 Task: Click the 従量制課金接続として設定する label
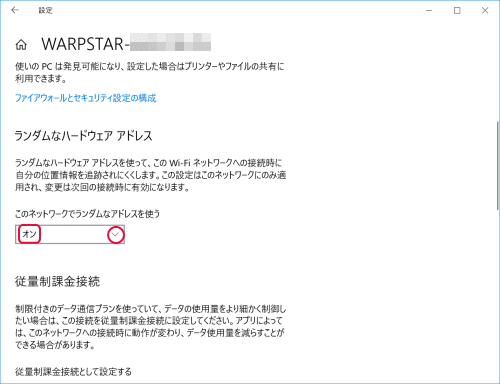click(x=73, y=371)
